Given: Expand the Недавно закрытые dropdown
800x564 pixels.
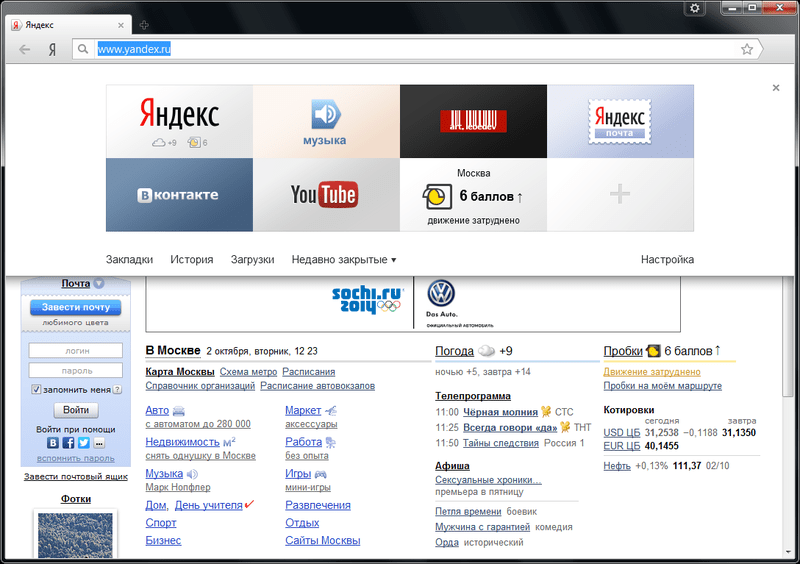Looking at the screenshot, I should tap(344, 259).
